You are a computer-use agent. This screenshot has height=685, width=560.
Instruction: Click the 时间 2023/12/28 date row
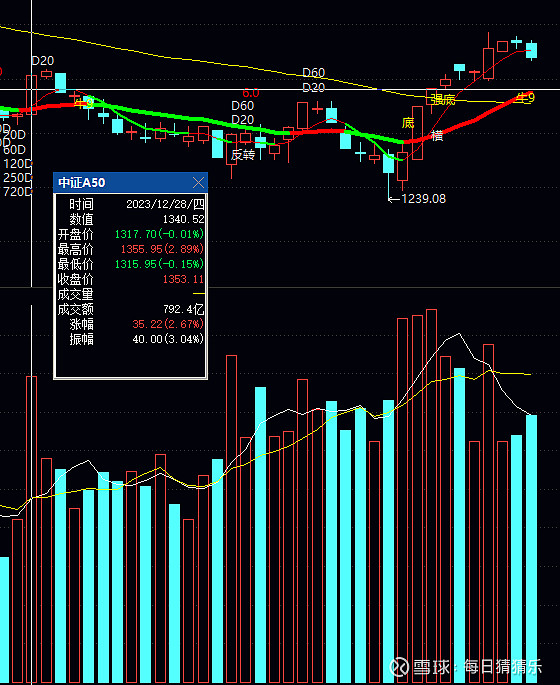tap(131, 204)
